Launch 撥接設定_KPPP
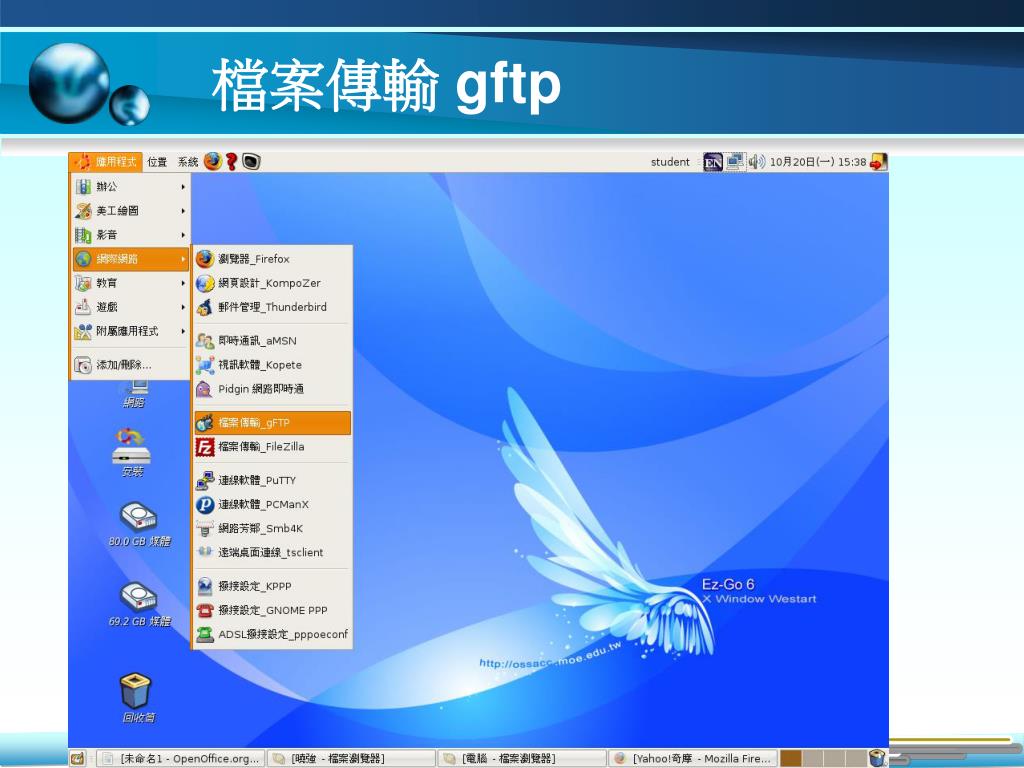The width and height of the screenshot is (1024, 768). pos(272,586)
